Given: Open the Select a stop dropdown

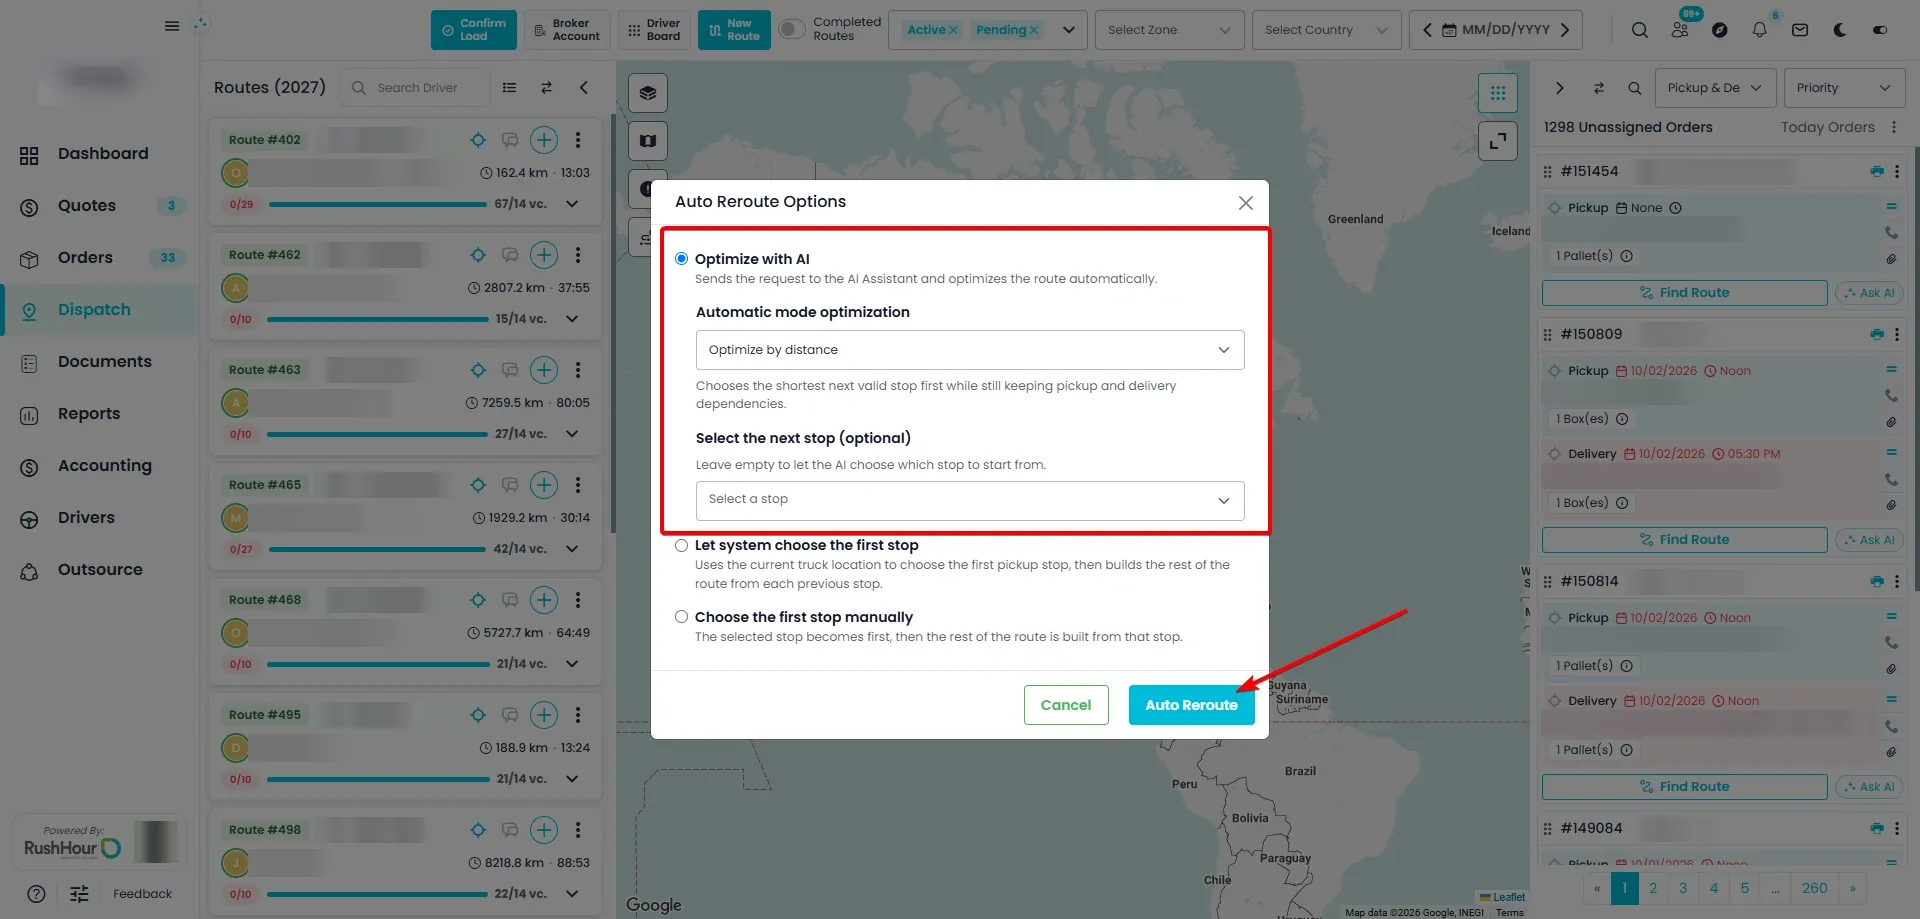Looking at the screenshot, I should point(970,500).
